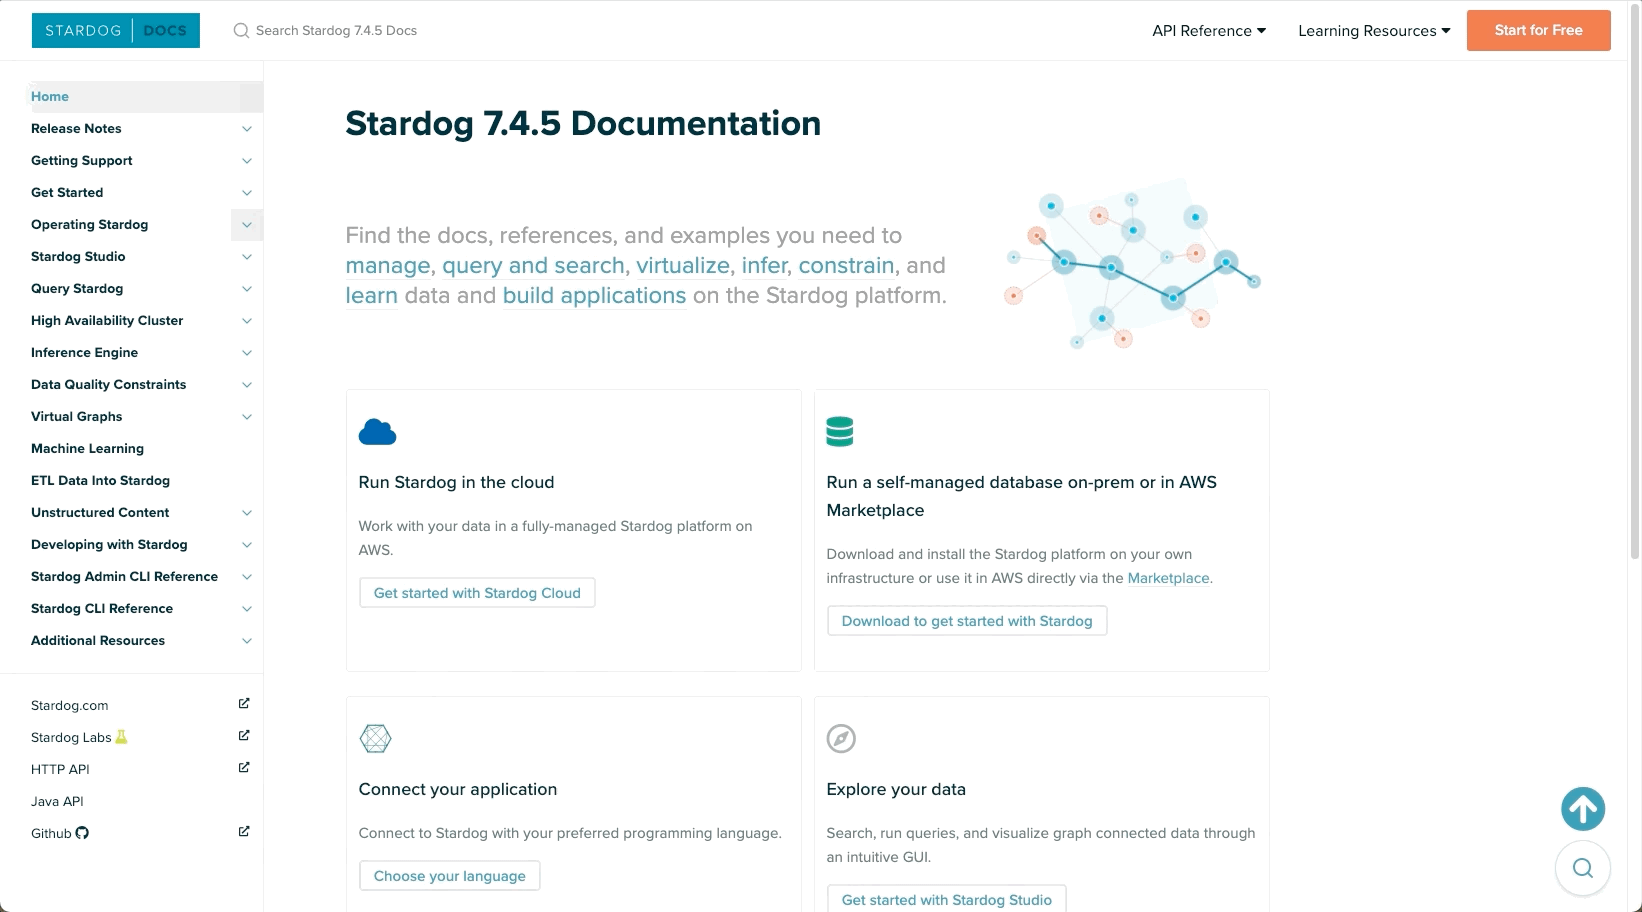Screen dimensions: 1642x912
Task: Click Get started with Stardog Studio
Action: [x=946, y=900]
